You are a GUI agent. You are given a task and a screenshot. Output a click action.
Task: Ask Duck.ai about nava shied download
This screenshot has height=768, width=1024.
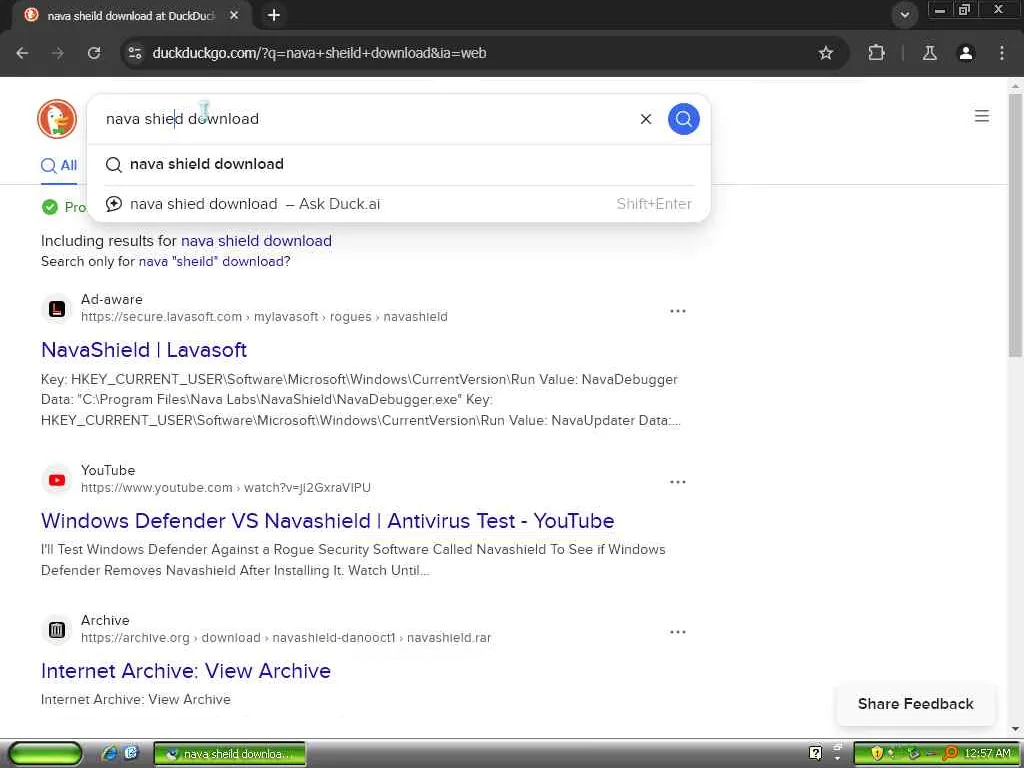(398, 204)
